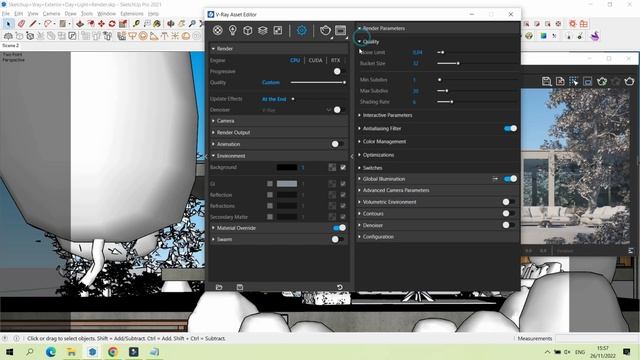Open the Frame Buffer window icon in Asset Editor
The width and height of the screenshot is (640, 360).
coord(340,30)
